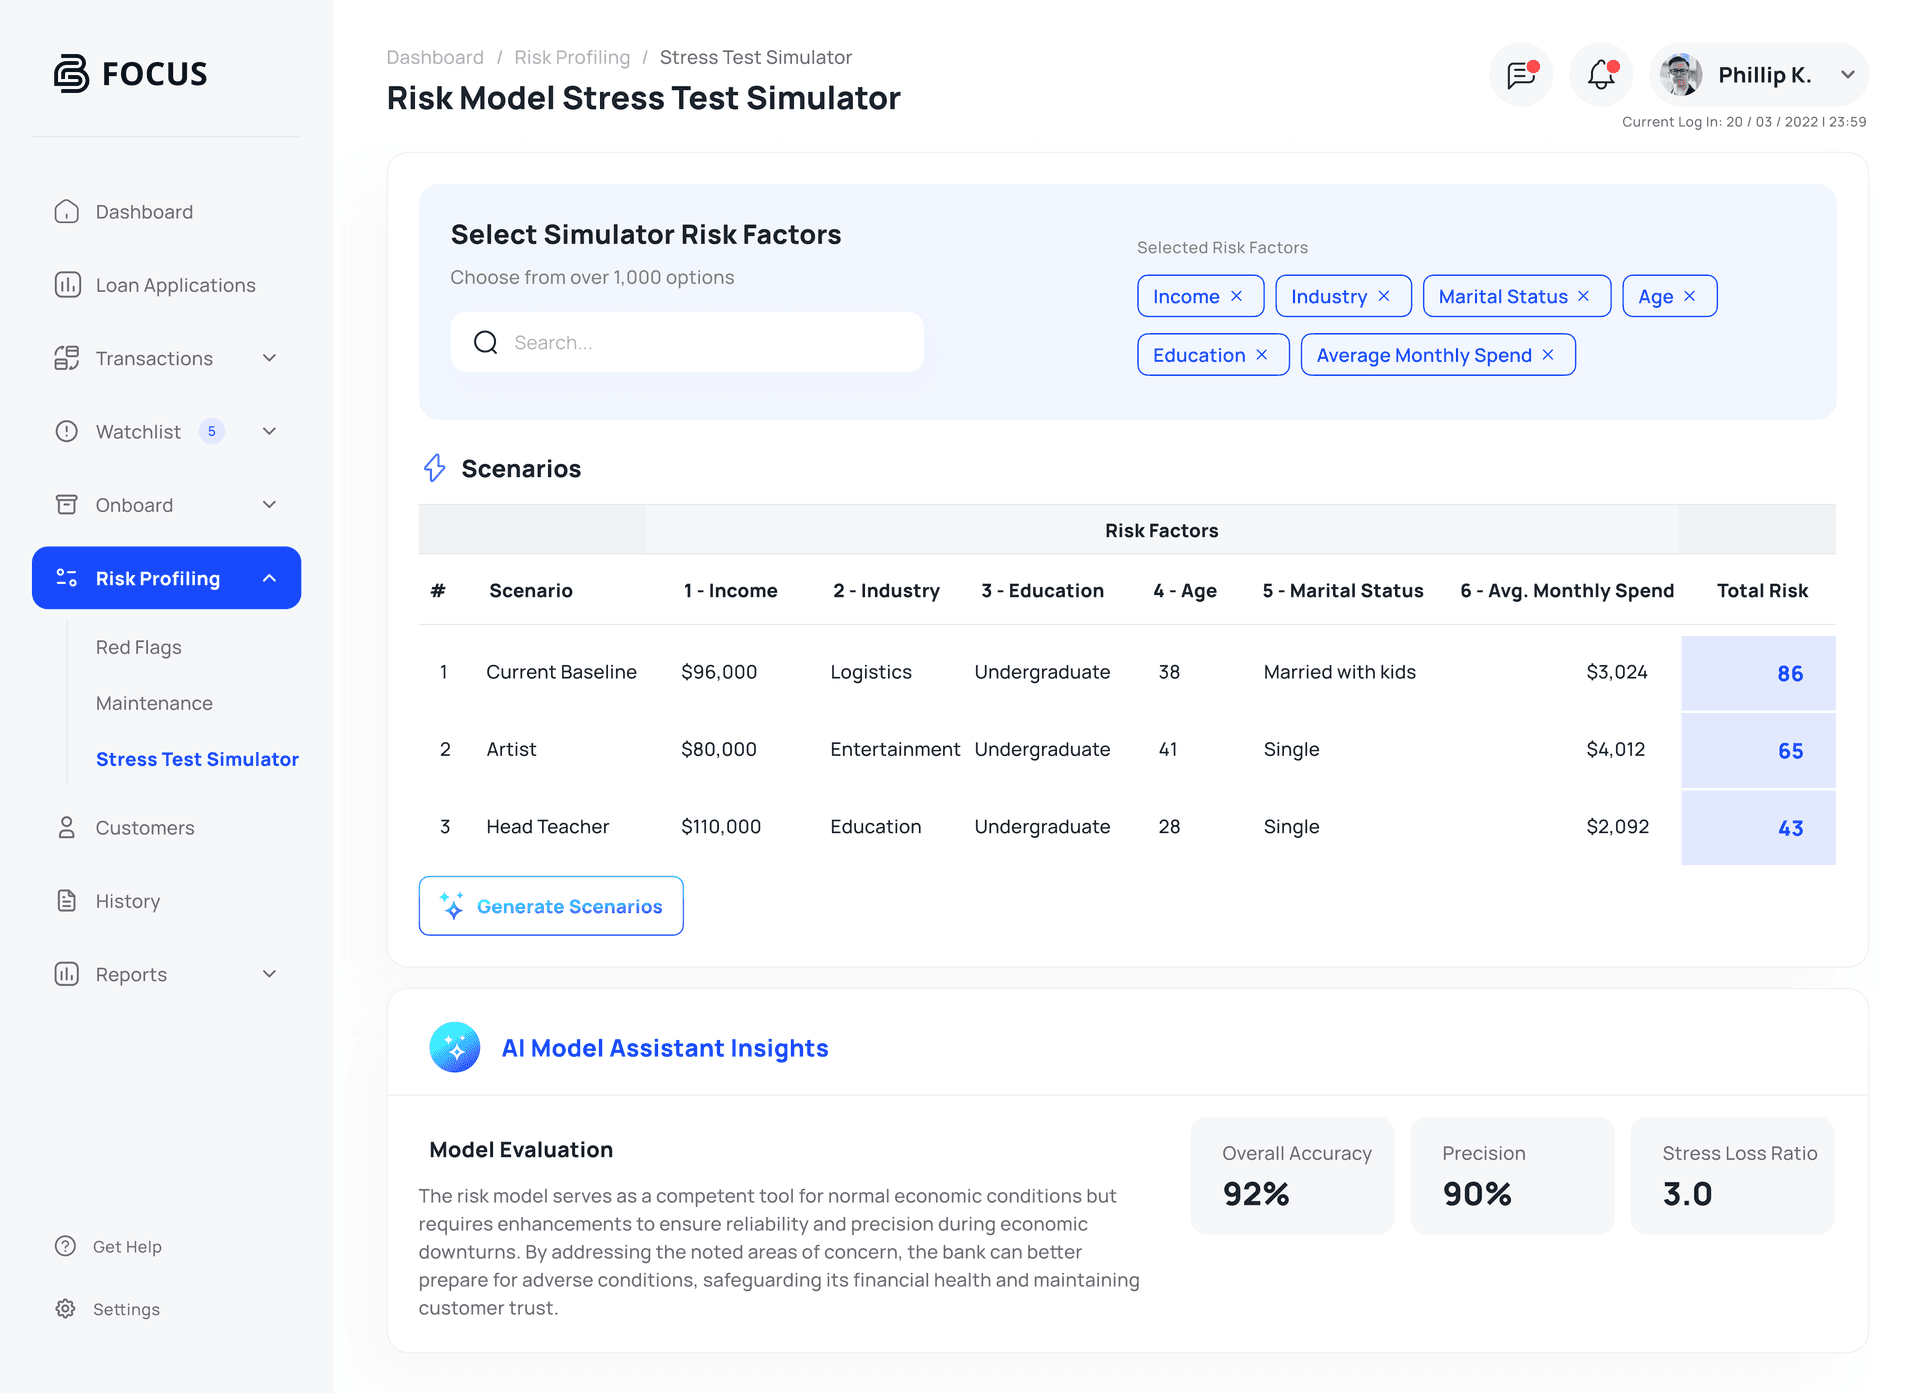The height and width of the screenshot is (1393, 1920).
Task: Click the Loan Applications sidebar icon
Action: coord(66,284)
